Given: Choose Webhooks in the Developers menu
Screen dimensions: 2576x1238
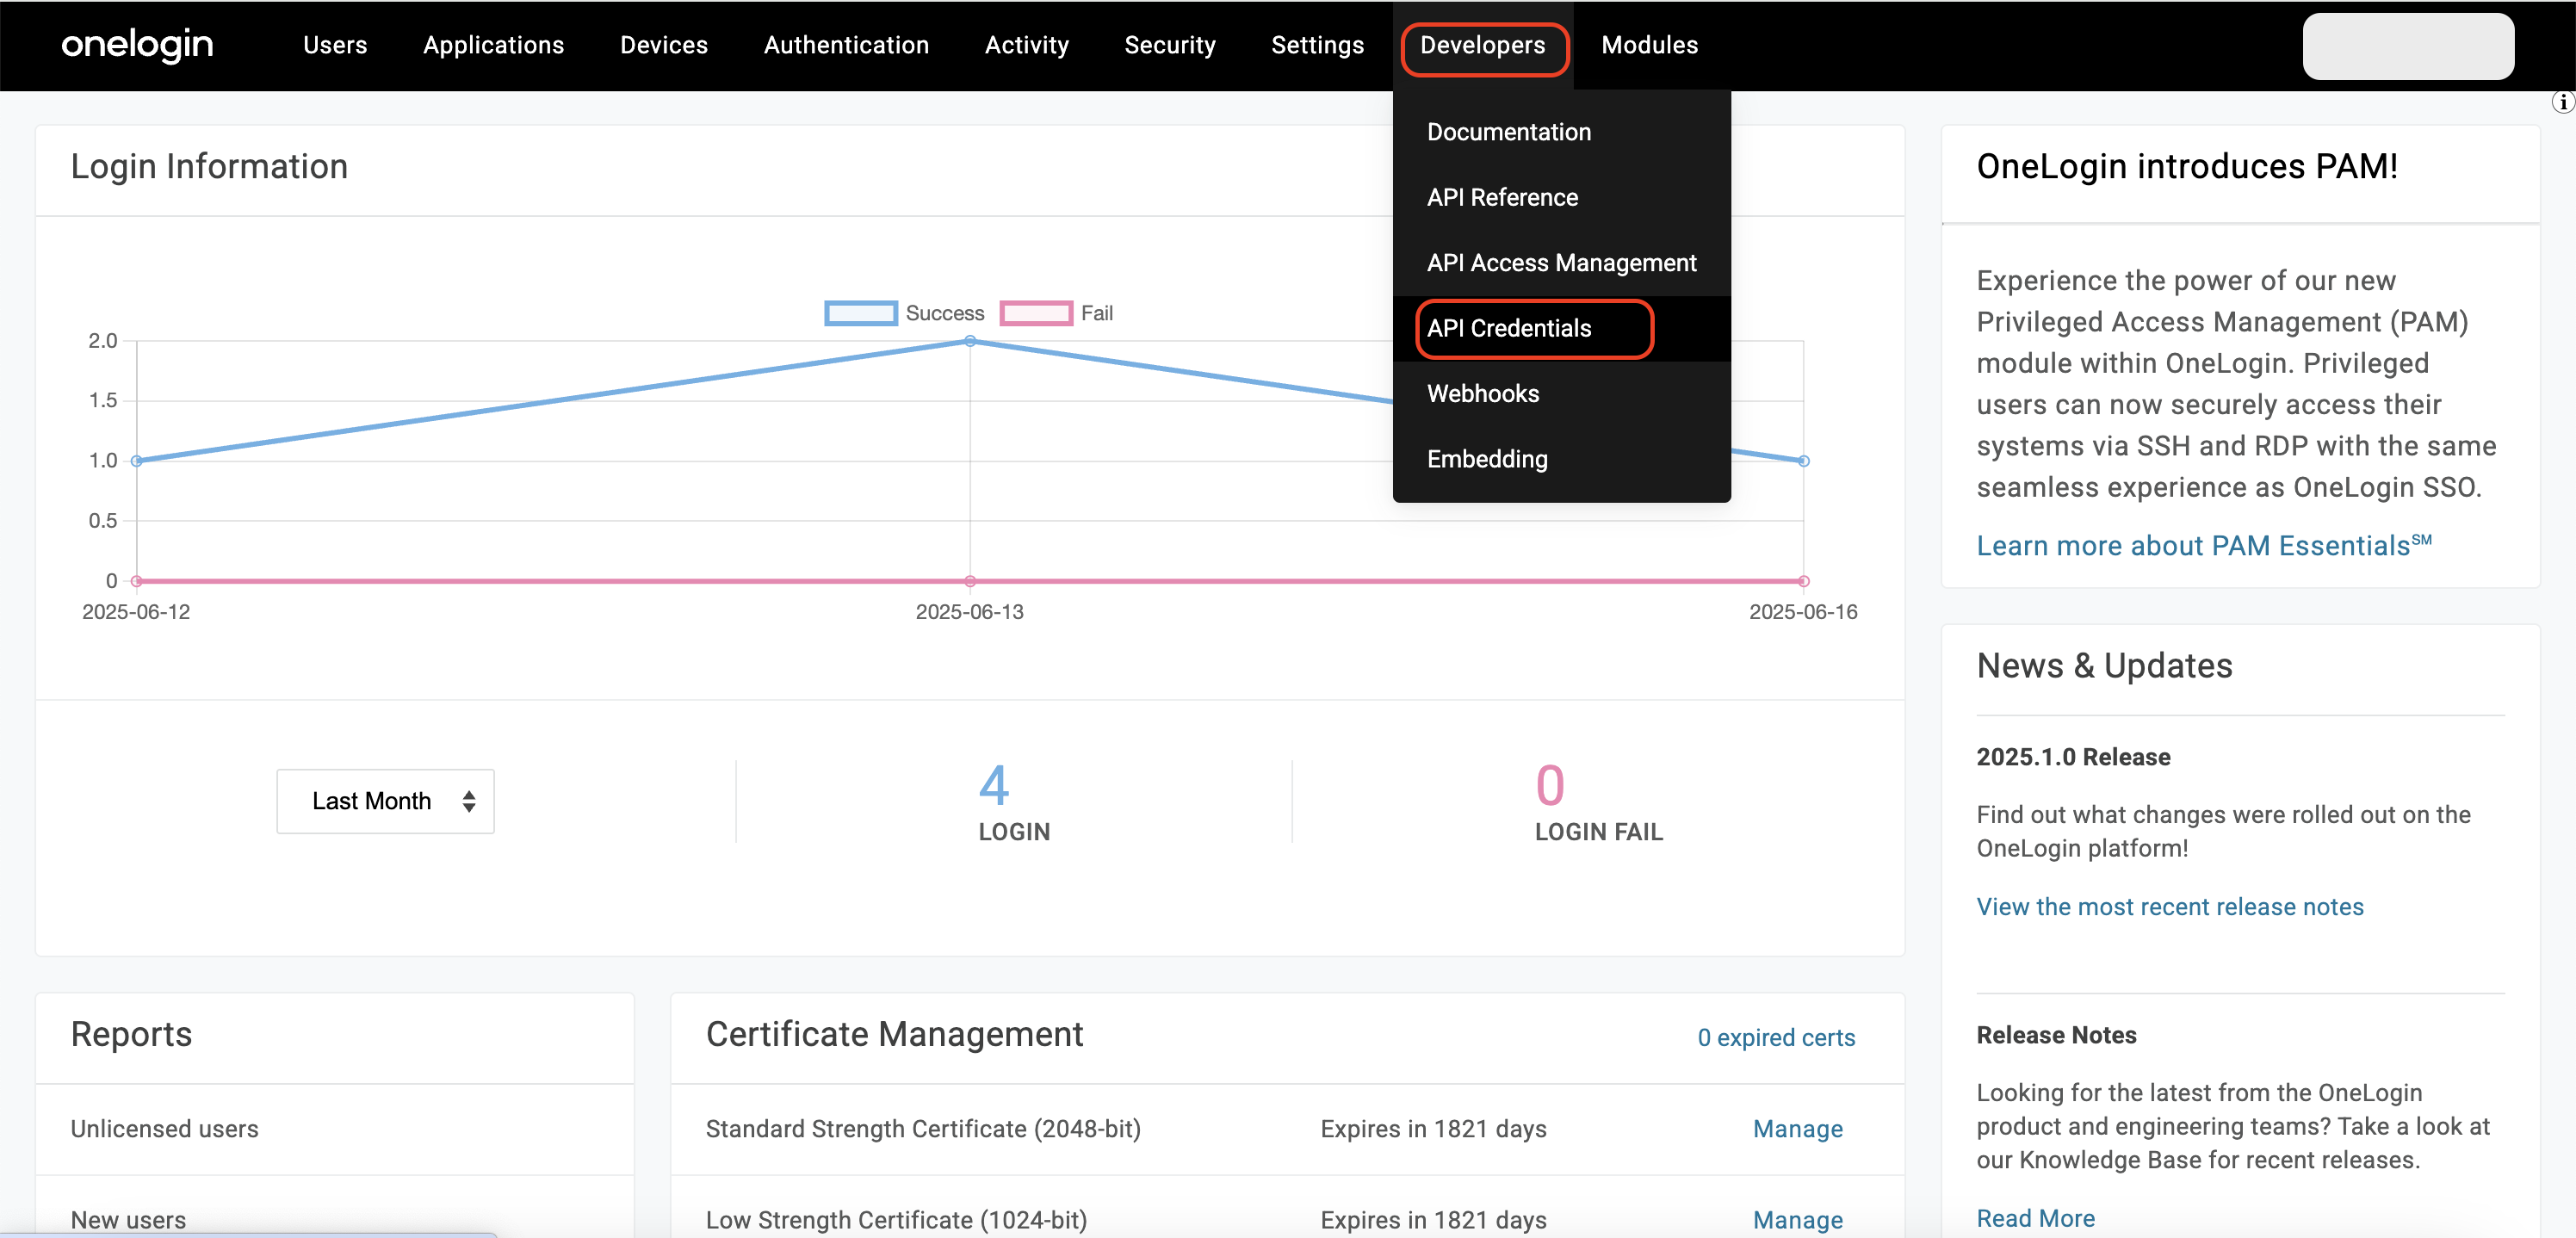Looking at the screenshot, I should point(1561,394).
